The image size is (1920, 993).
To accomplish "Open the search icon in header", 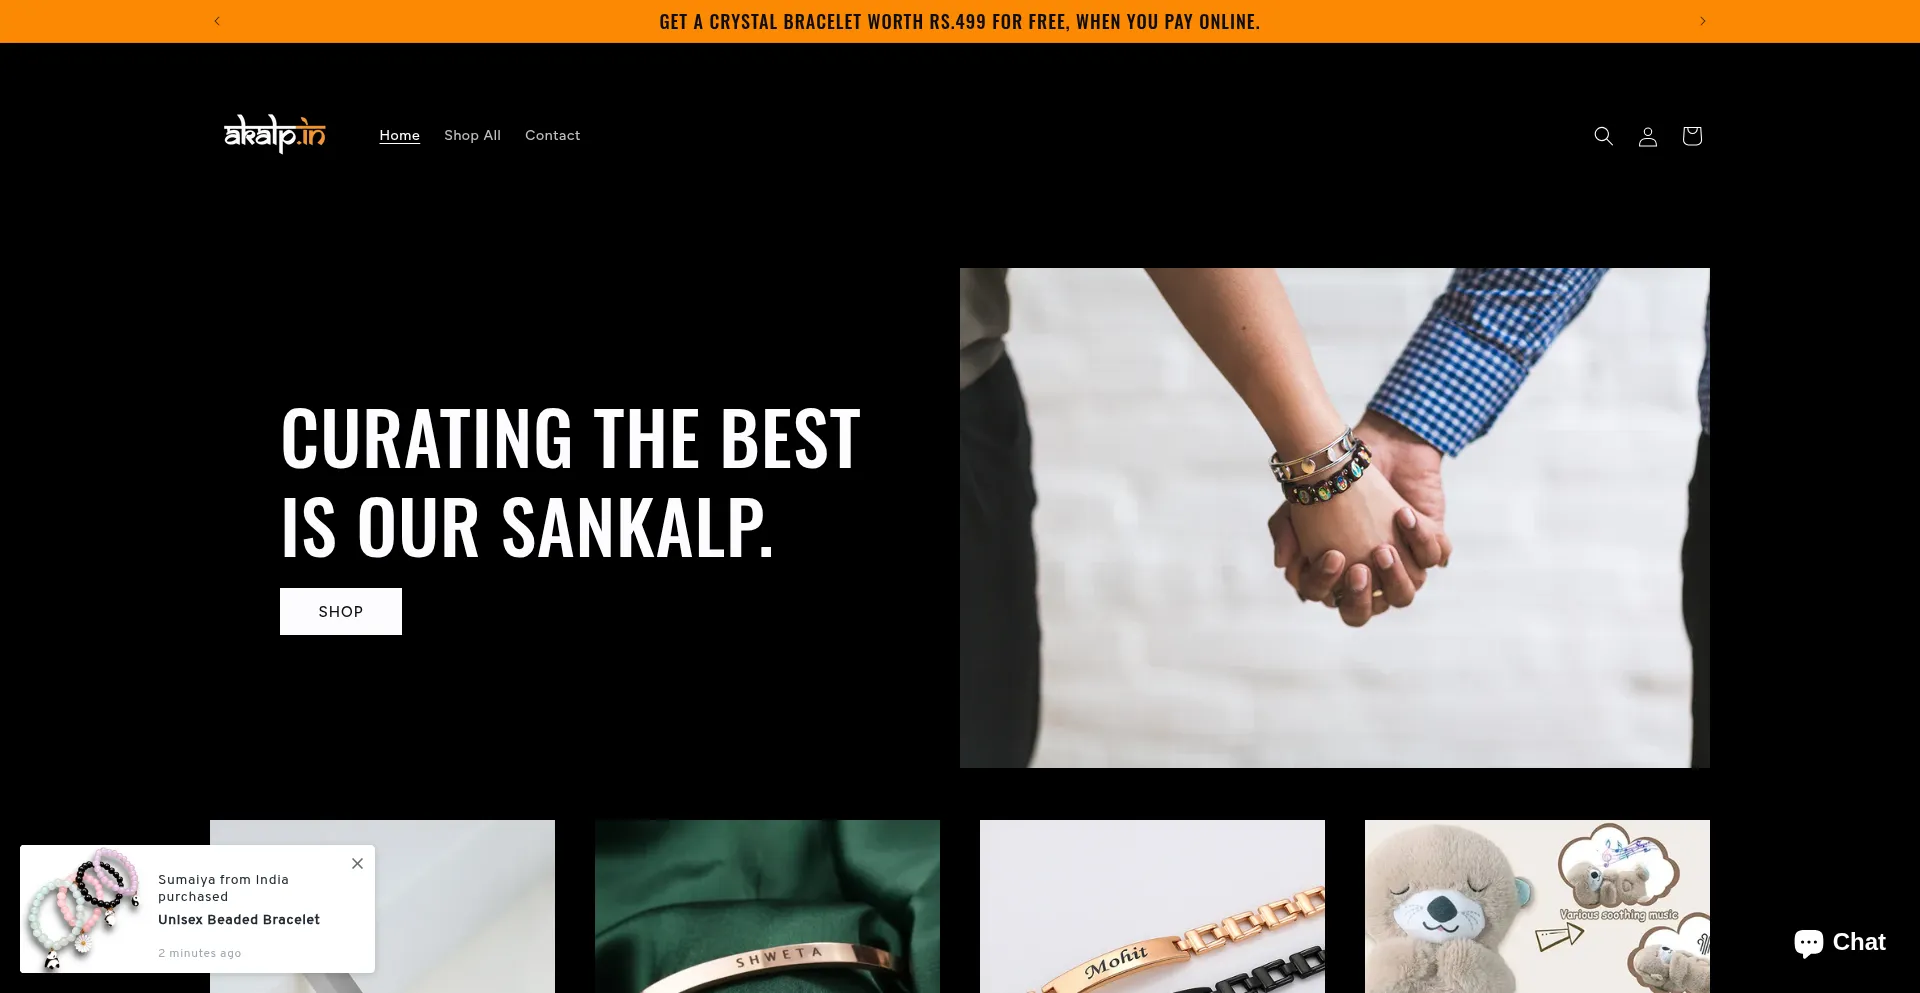I will pos(1603,136).
